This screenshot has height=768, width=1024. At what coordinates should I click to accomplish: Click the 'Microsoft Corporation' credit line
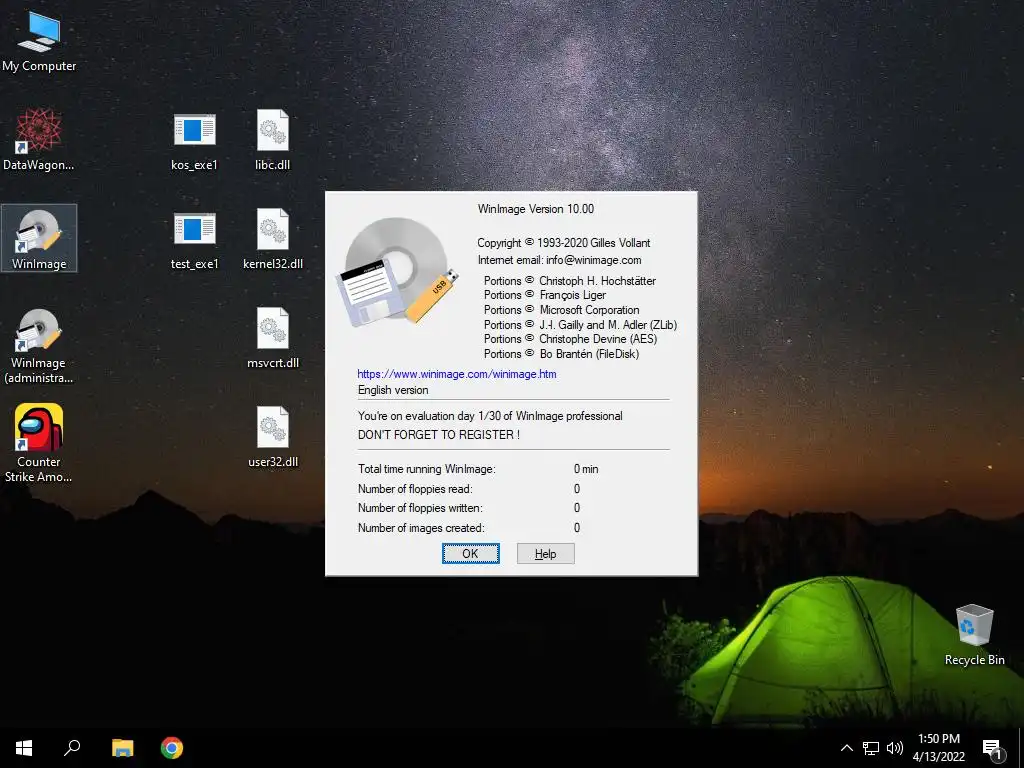click(562, 310)
